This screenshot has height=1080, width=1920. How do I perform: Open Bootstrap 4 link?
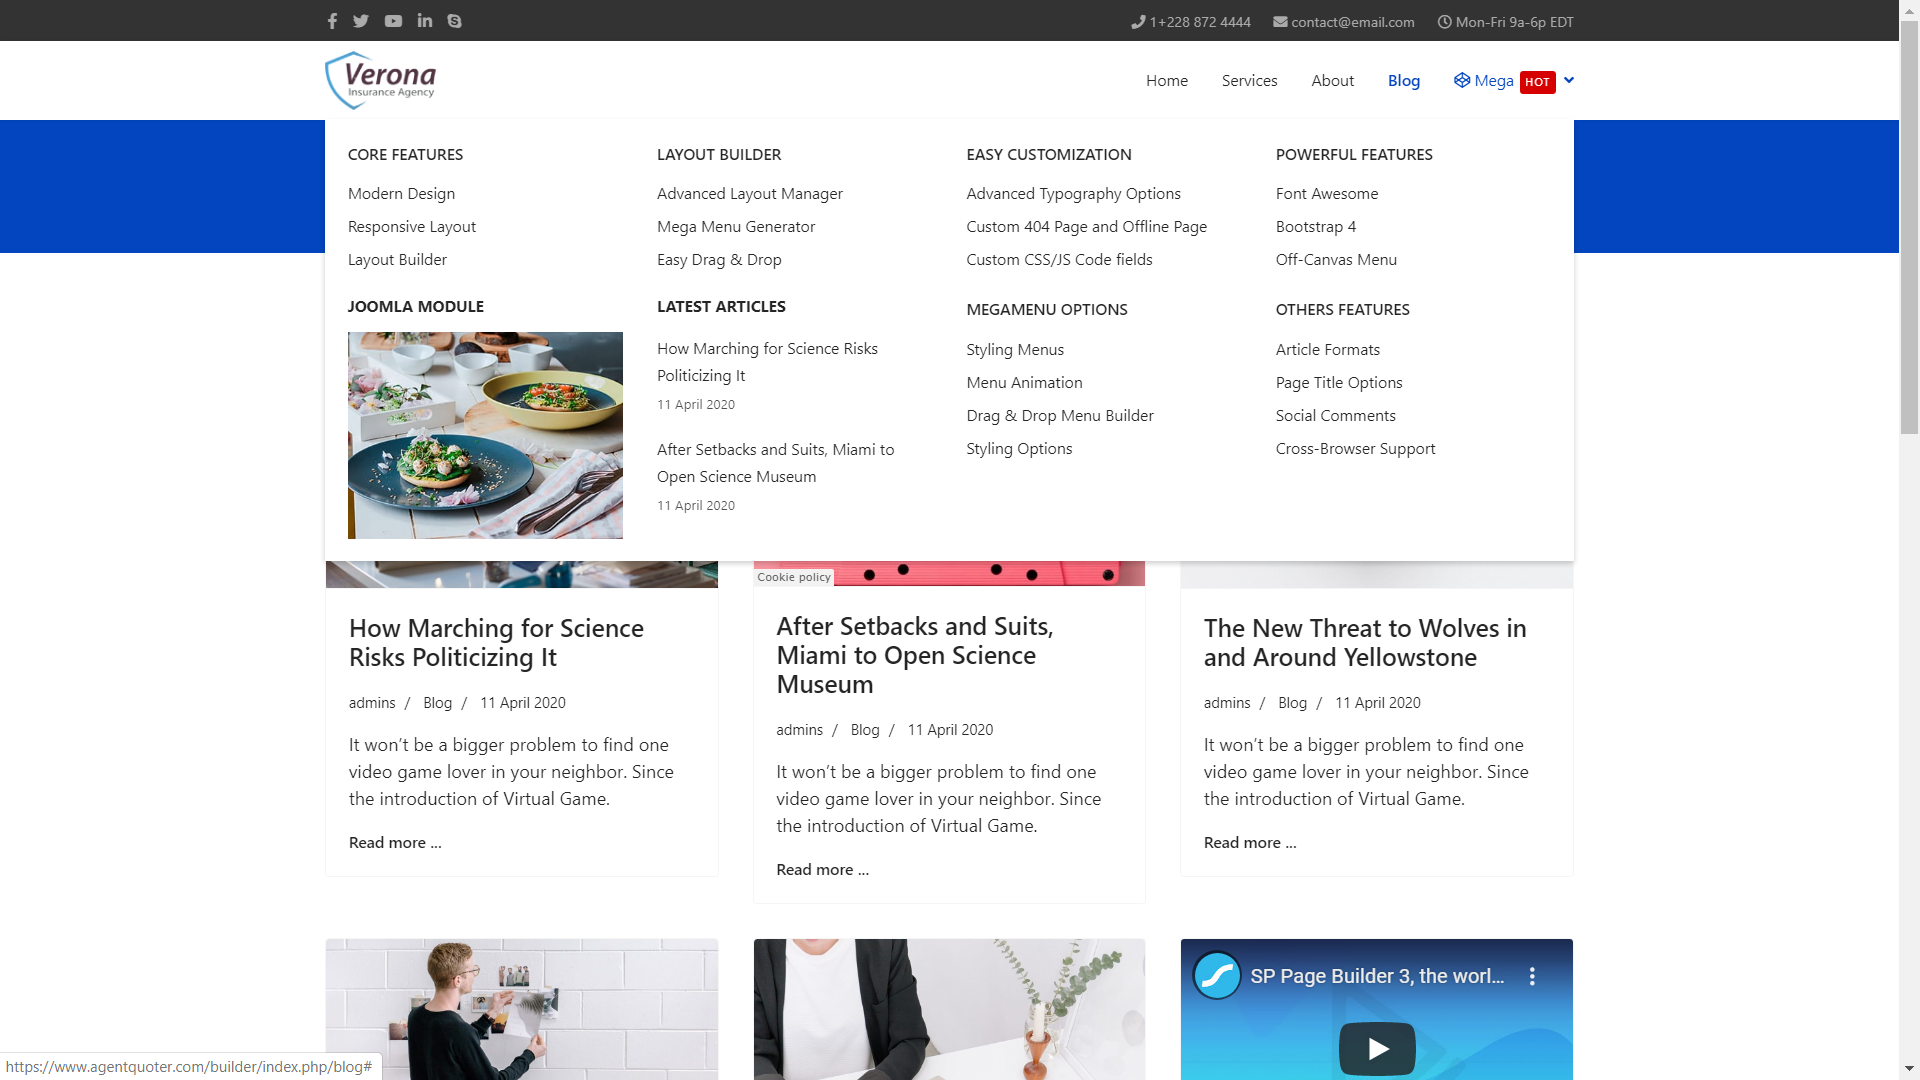(x=1316, y=227)
